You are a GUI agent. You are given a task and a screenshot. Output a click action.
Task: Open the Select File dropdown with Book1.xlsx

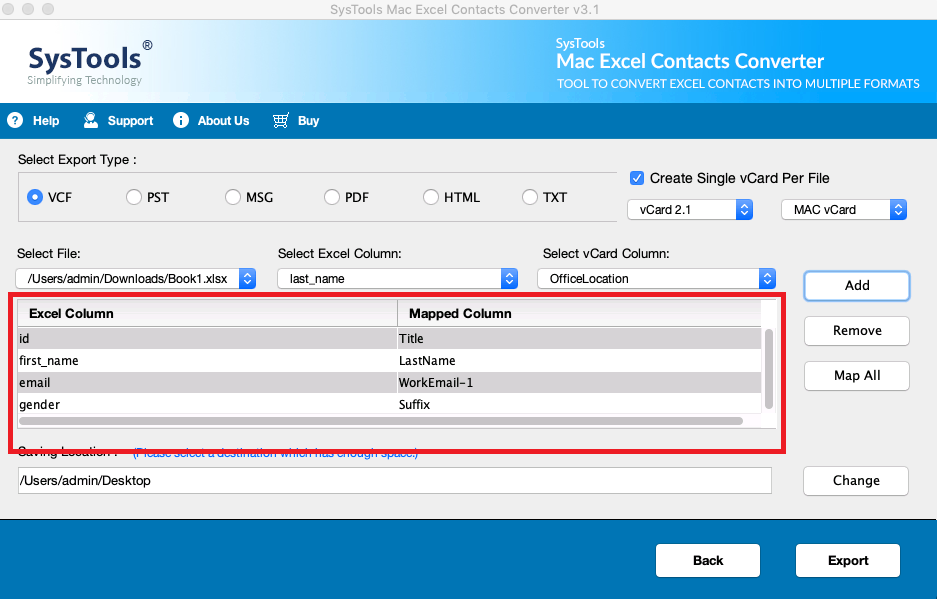pyautogui.click(x=136, y=279)
